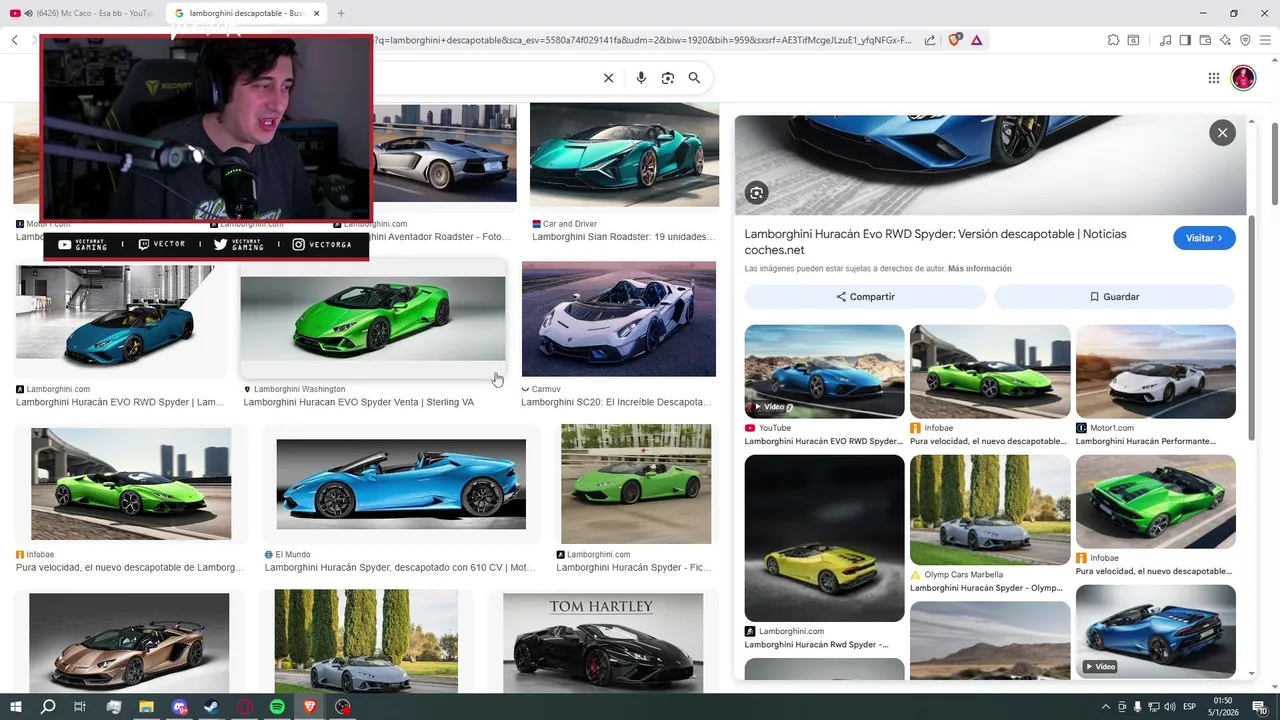Open the white Lamborghini SC20 Carmuv image
Image resolution: width=1280 pixels, height=720 pixels.
tap(619, 319)
